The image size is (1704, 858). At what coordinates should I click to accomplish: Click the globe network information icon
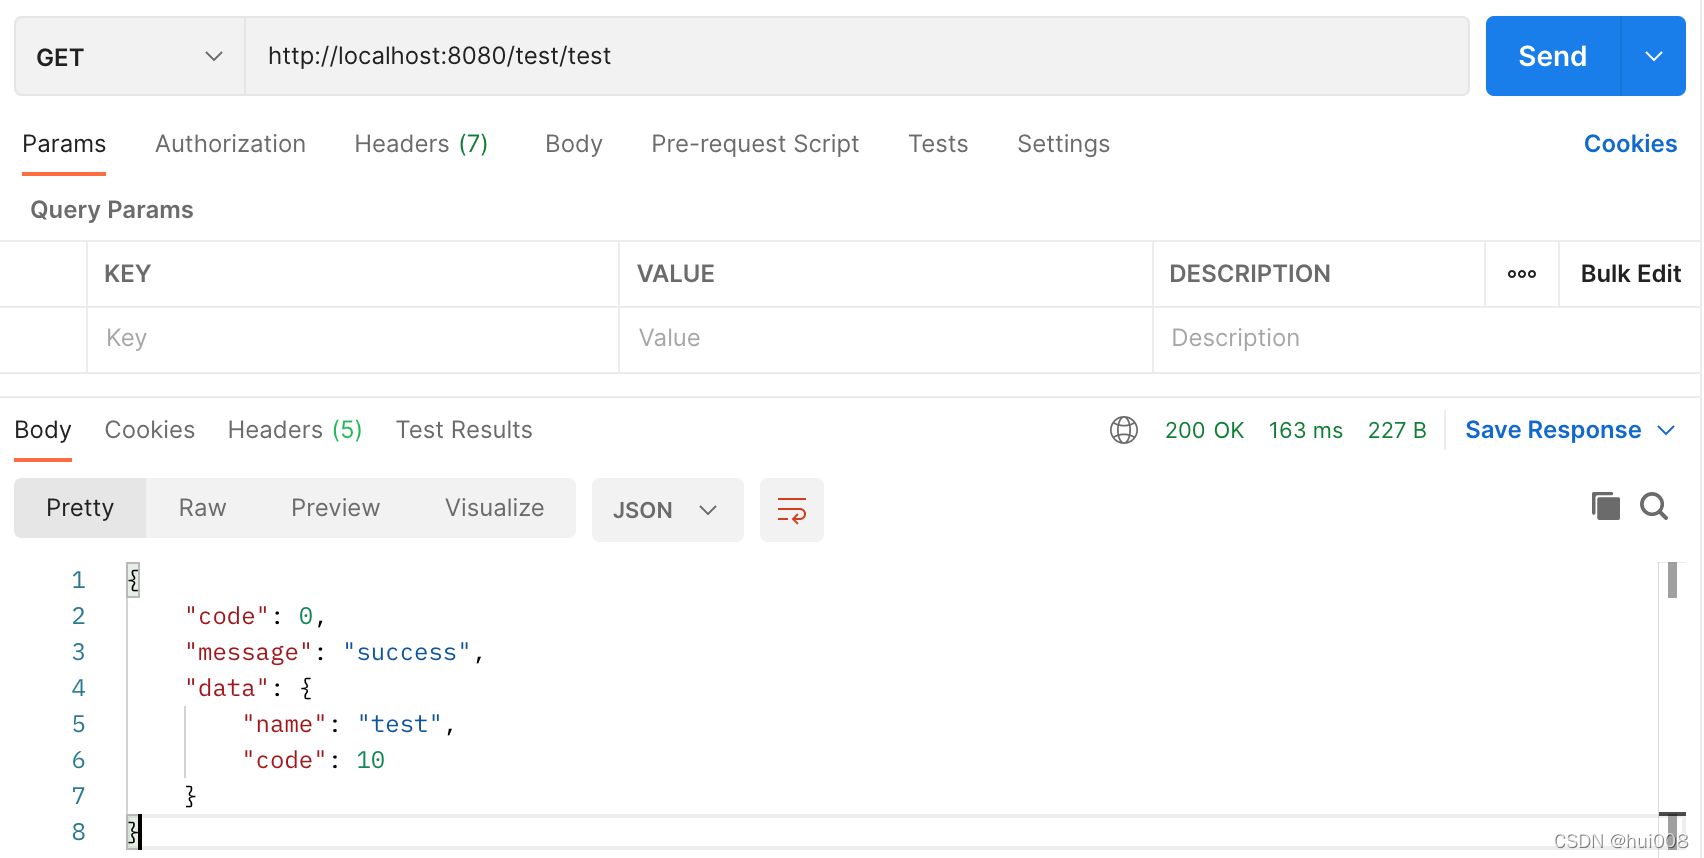click(1124, 430)
